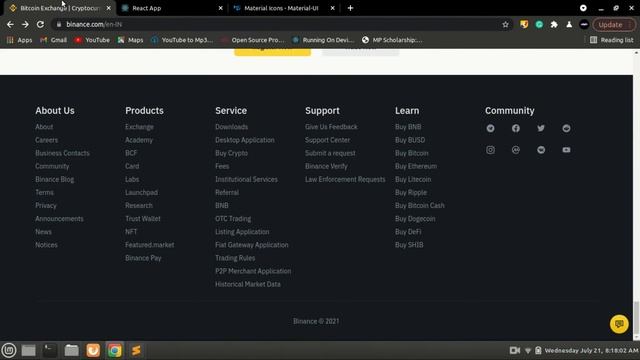The image size is (640, 360).
Task: Open the Apps bookmarks shortcut
Action: (x=19, y=40)
